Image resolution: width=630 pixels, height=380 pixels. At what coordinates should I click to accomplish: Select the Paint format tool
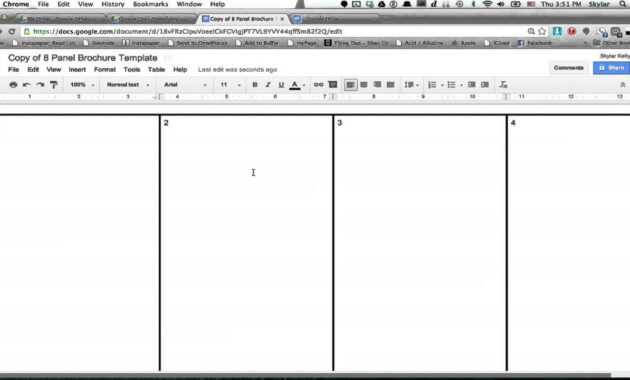(x=53, y=85)
